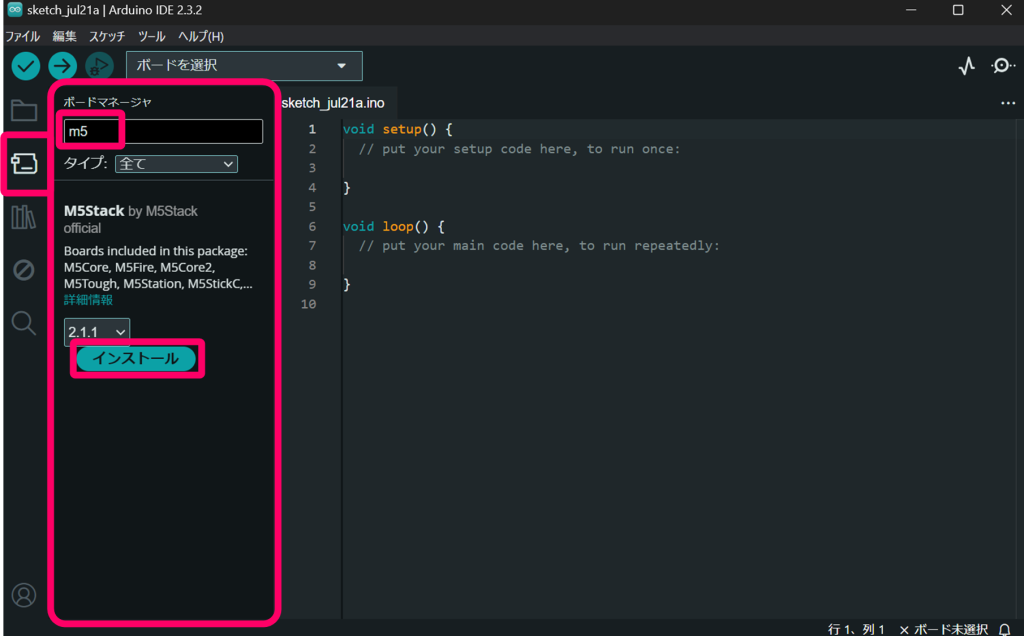Click the notification bell icon

(1005, 629)
